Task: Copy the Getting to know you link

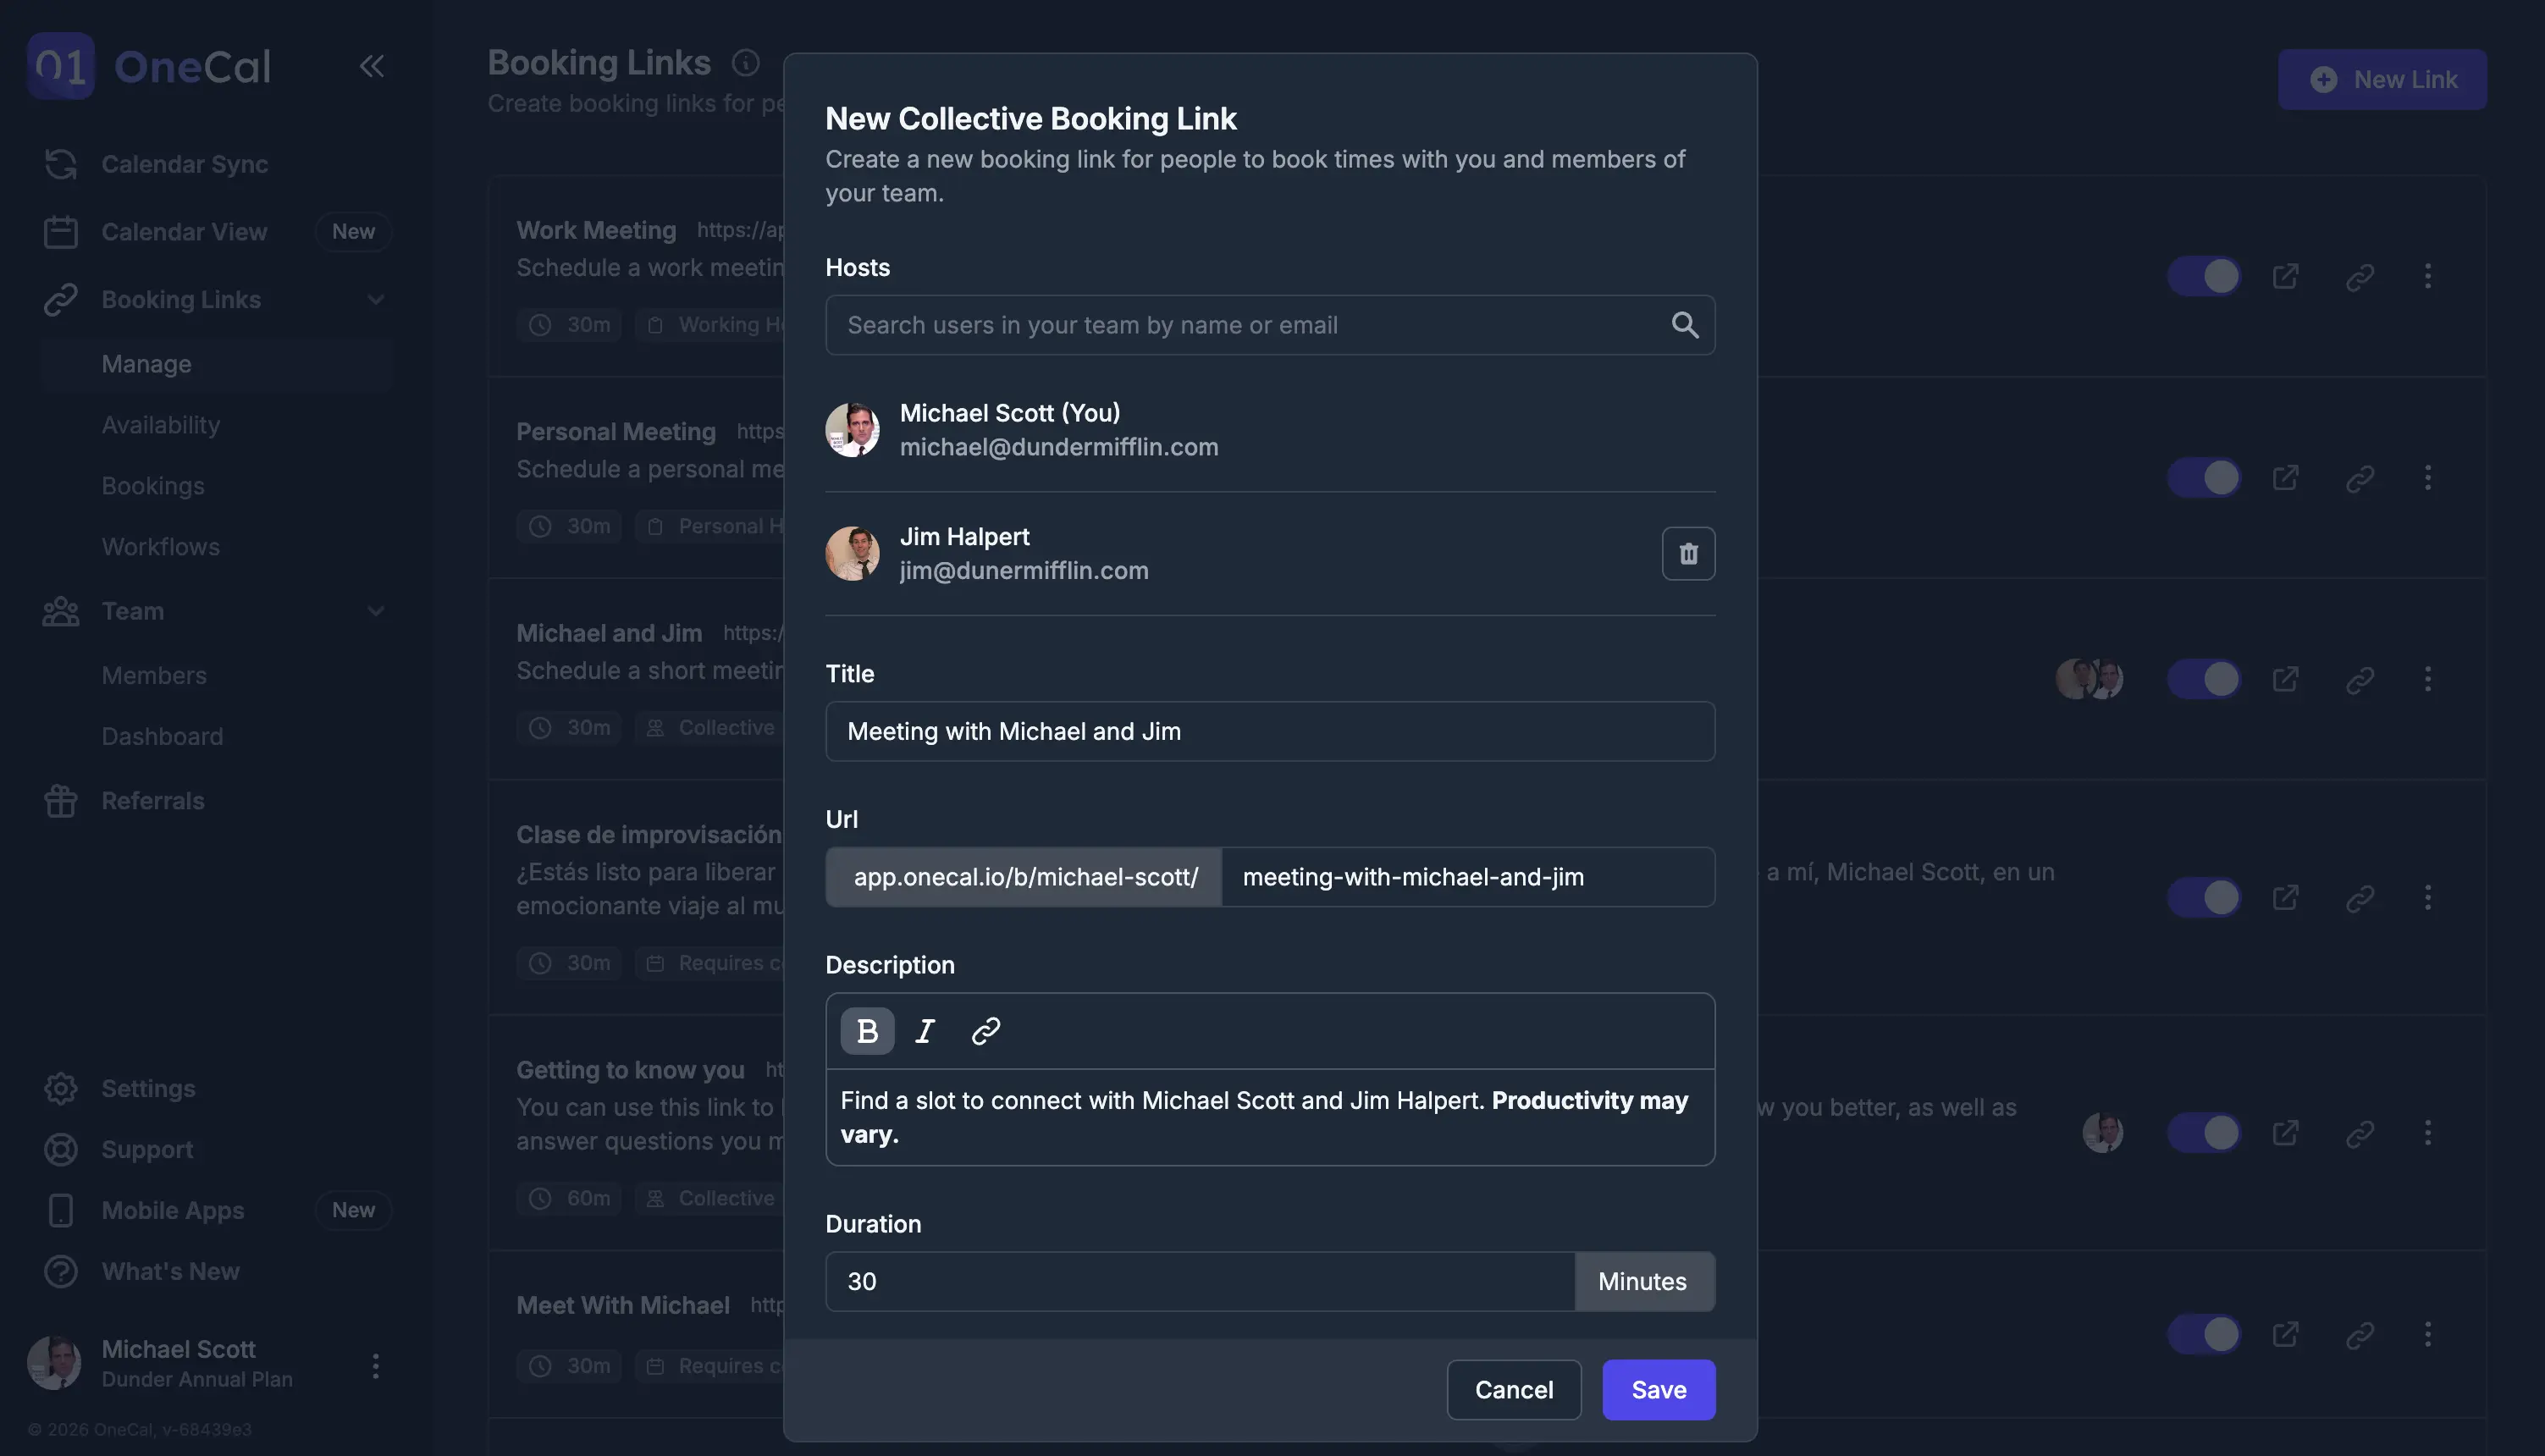Action: [x=2360, y=1133]
